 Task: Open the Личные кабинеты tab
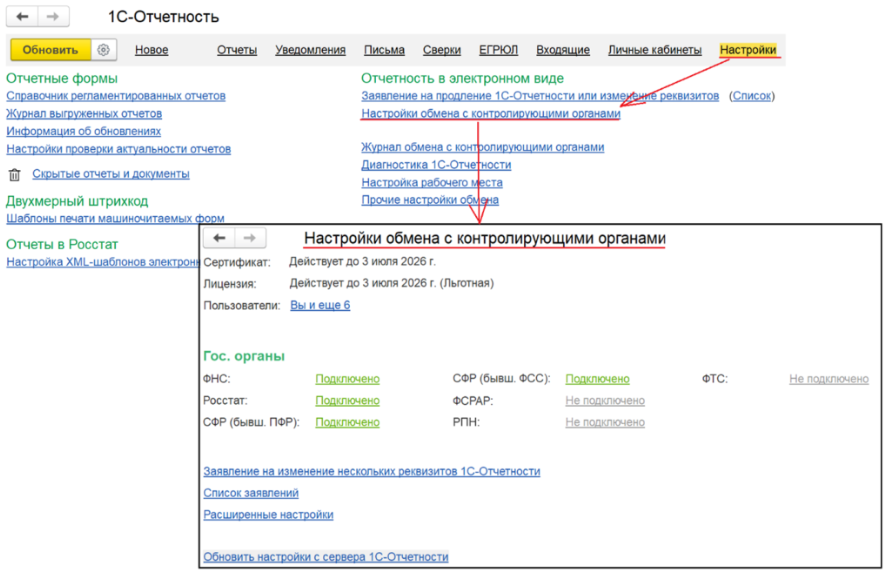click(655, 50)
